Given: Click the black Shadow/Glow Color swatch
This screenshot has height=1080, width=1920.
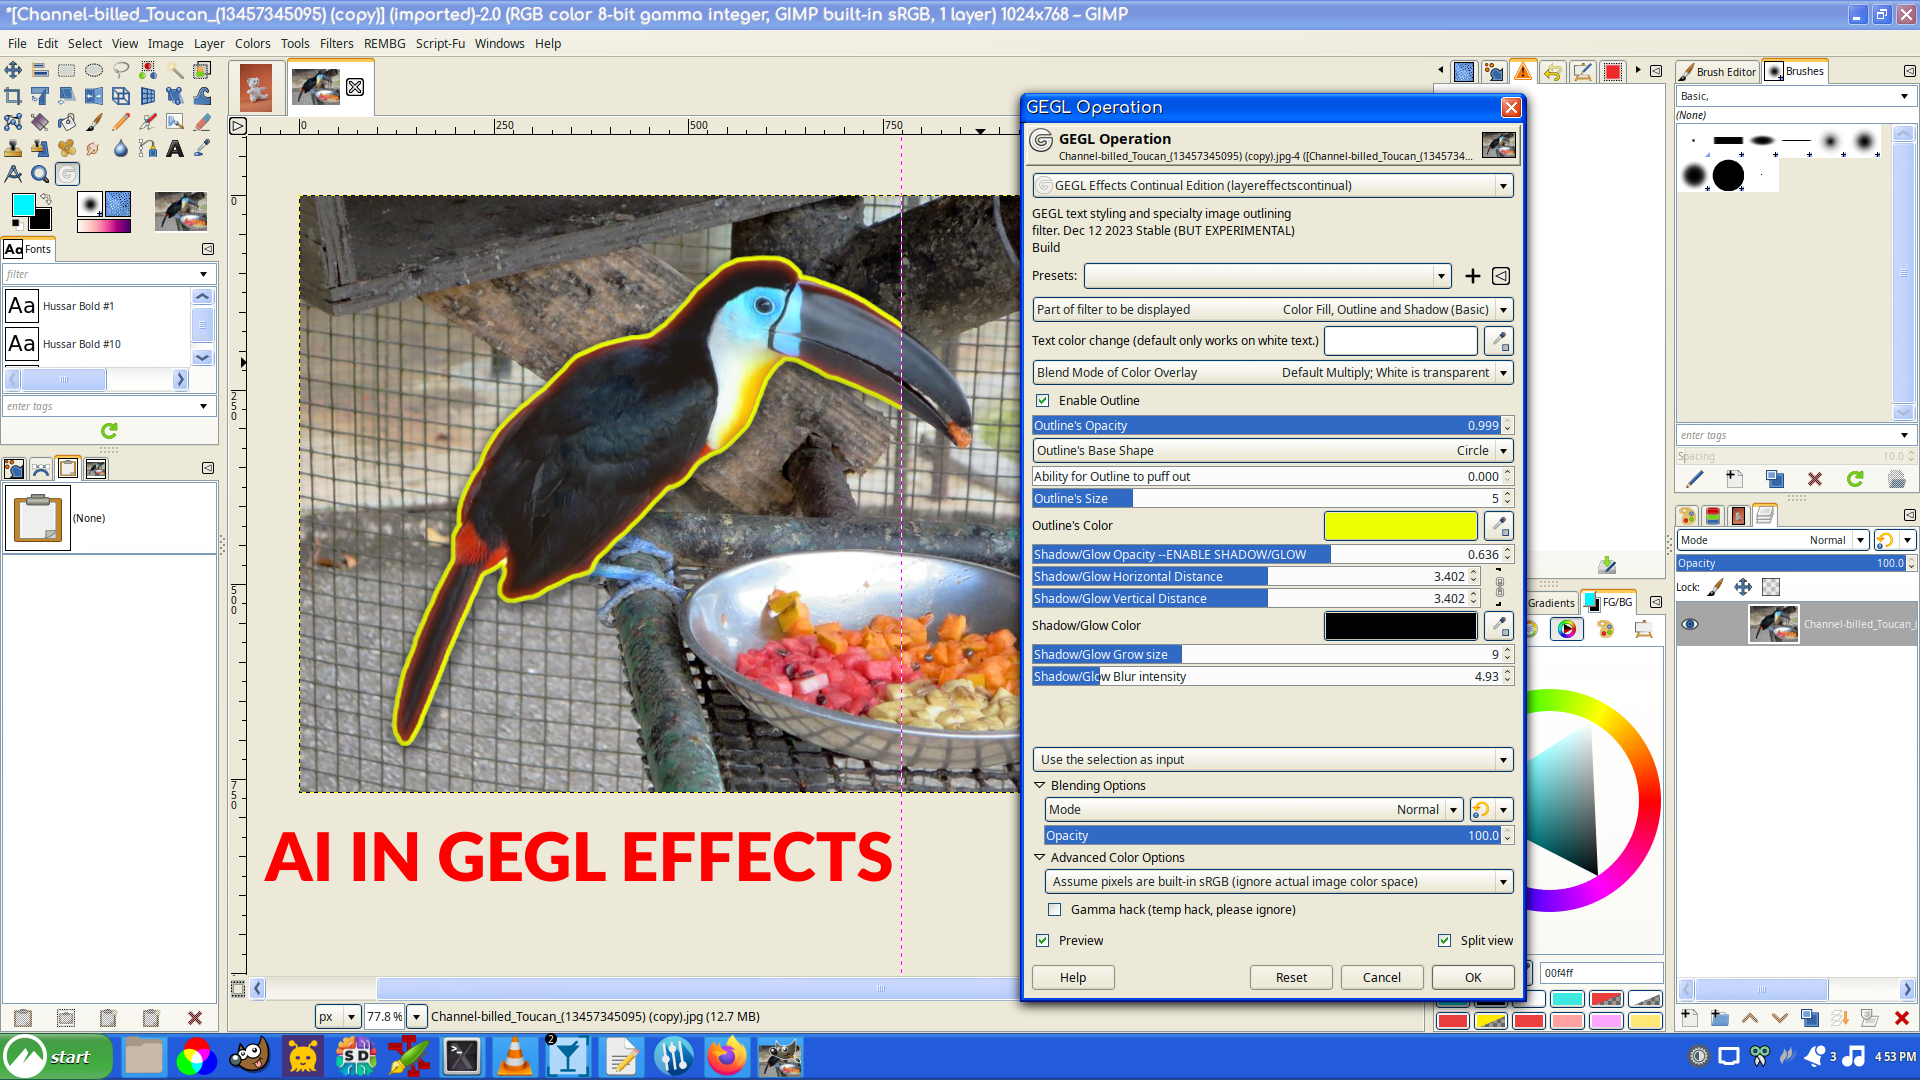Looking at the screenshot, I should pyautogui.click(x=1400, y=626).
